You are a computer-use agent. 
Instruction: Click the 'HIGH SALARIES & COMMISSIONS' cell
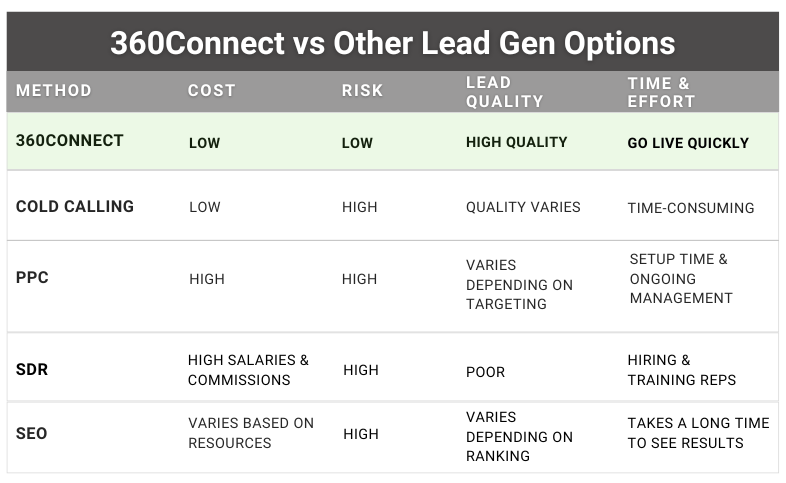[249, 370]
